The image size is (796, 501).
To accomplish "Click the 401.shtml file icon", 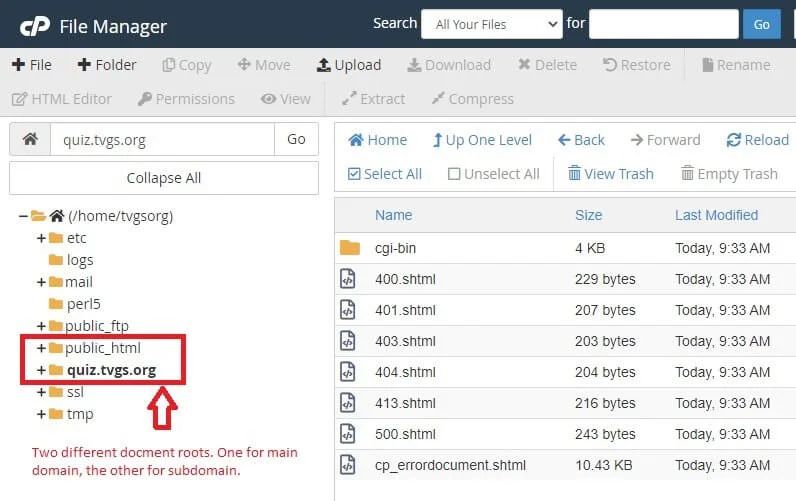I will tap(348, 310).
